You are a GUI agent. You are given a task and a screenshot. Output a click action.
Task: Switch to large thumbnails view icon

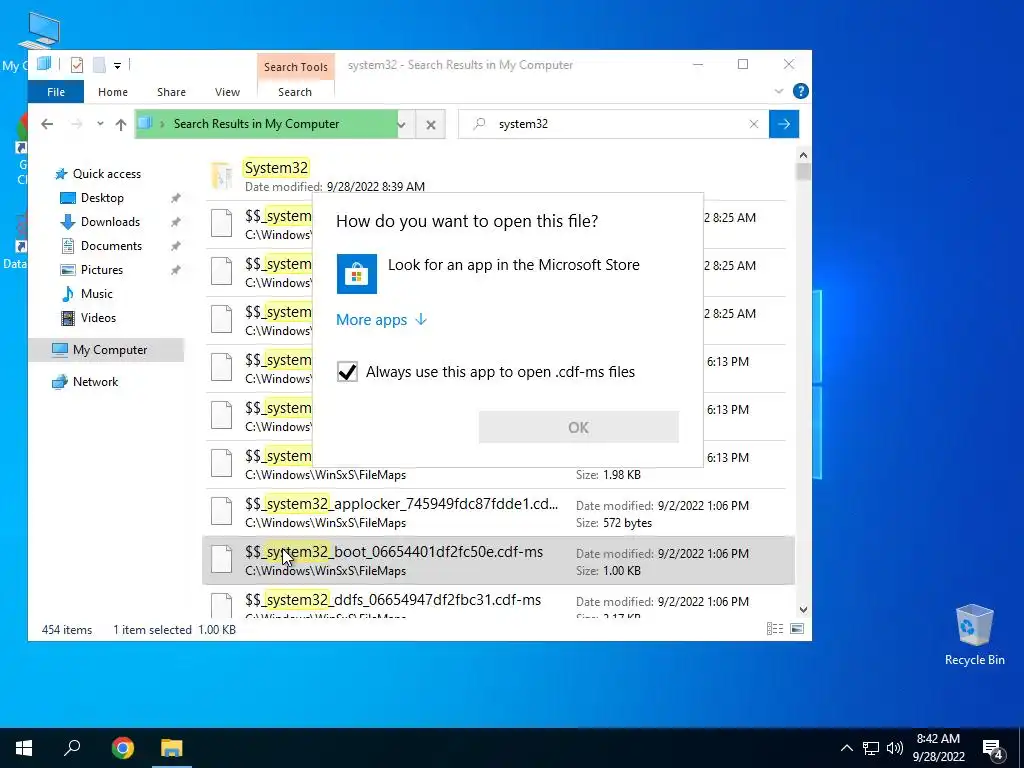[x=797, y=629]
